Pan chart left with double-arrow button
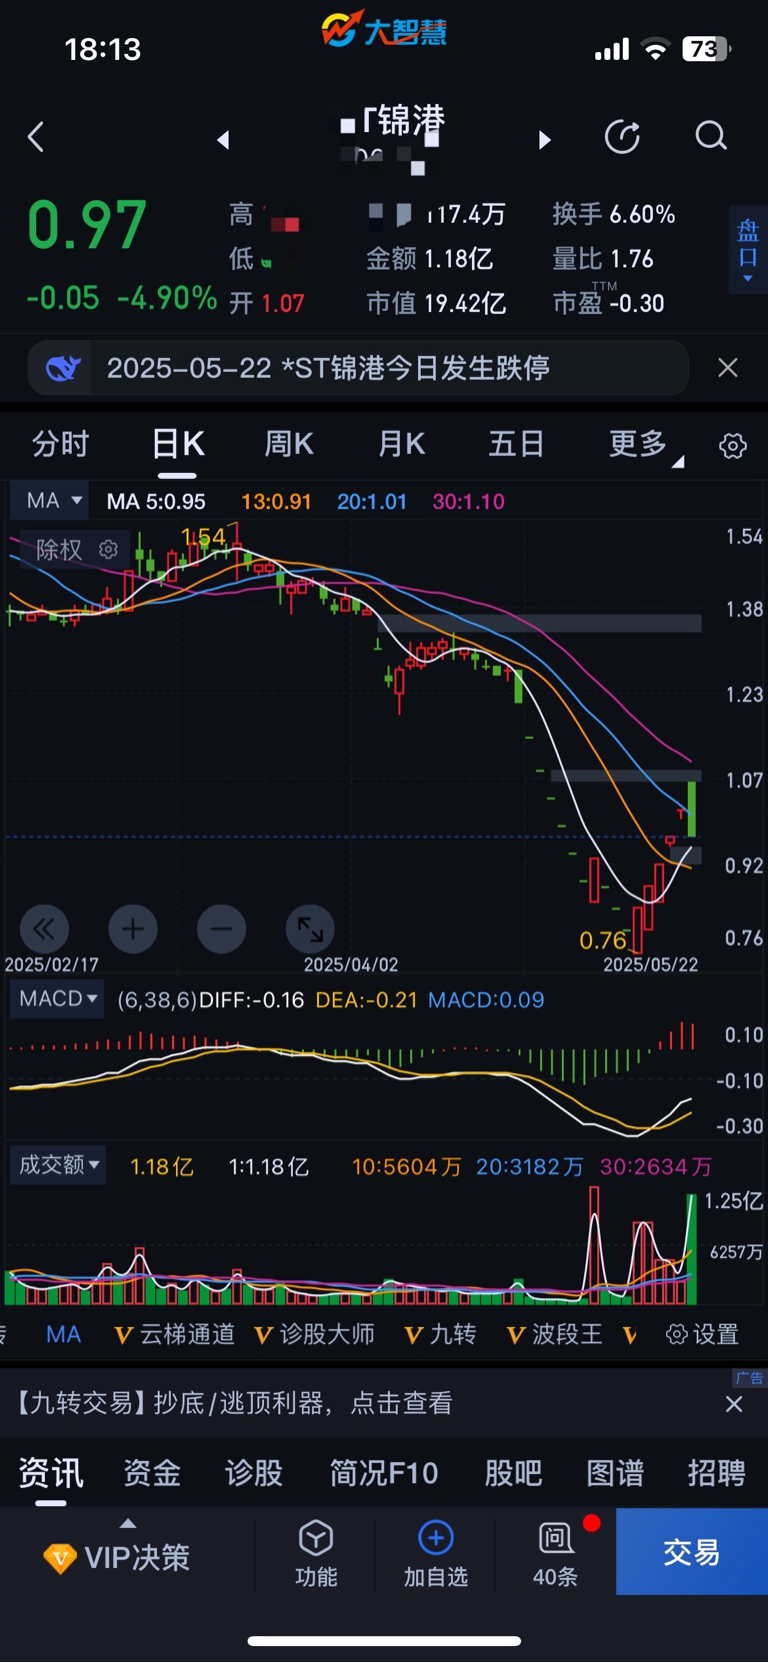This screenshot has height=1663, width=768. (x=44, y=930)
